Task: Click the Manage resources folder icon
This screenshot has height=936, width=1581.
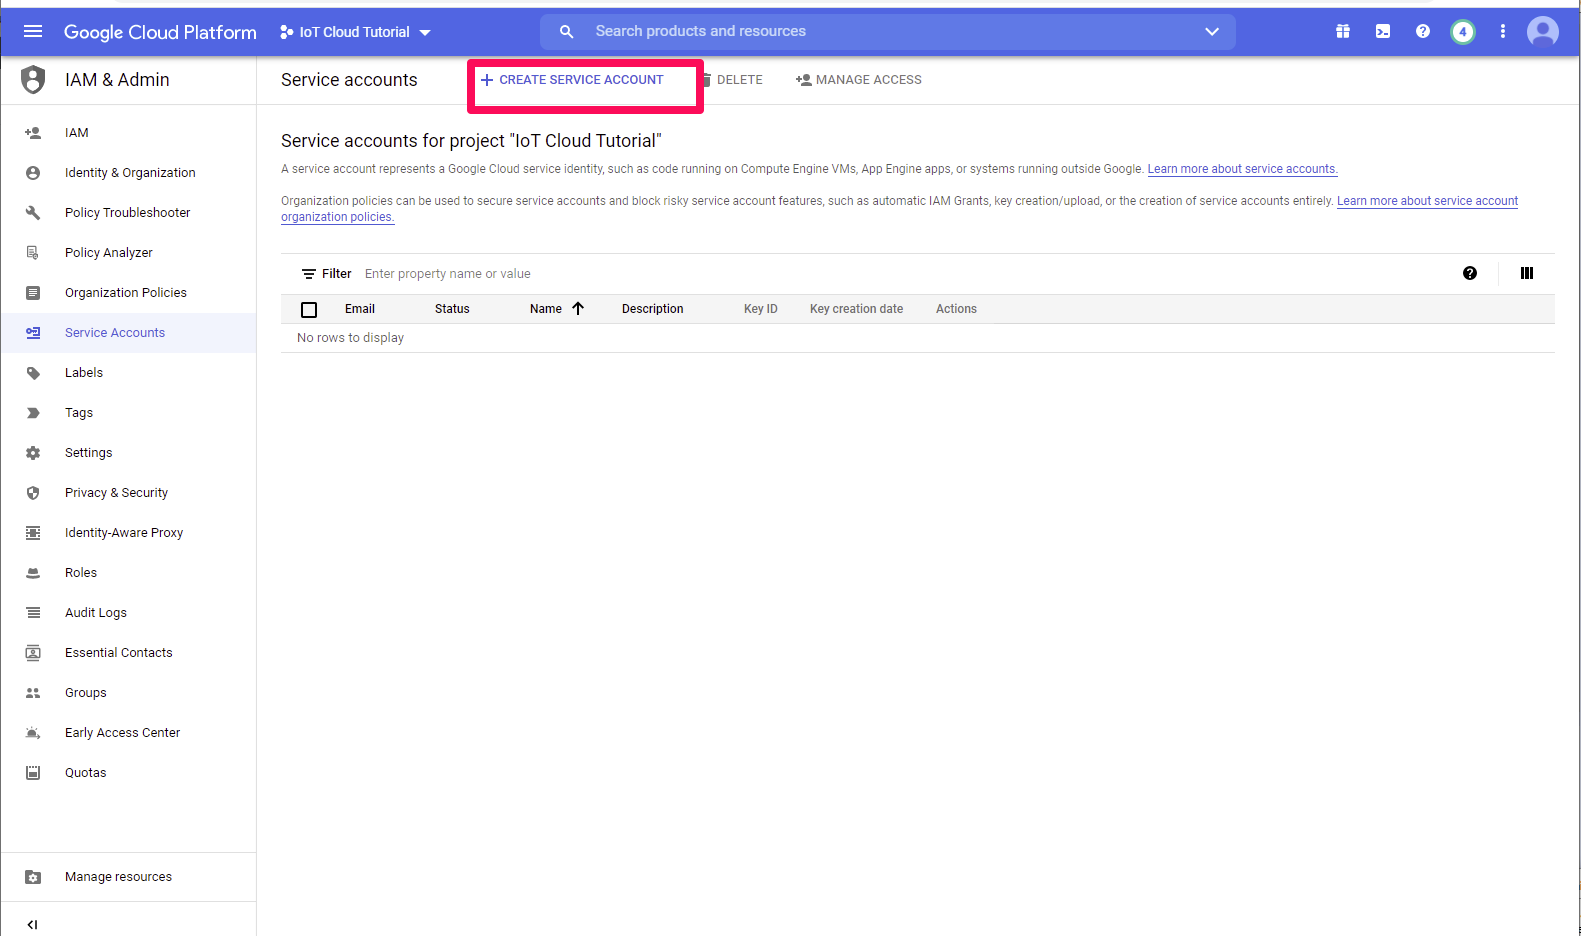Action: [33, 877]
